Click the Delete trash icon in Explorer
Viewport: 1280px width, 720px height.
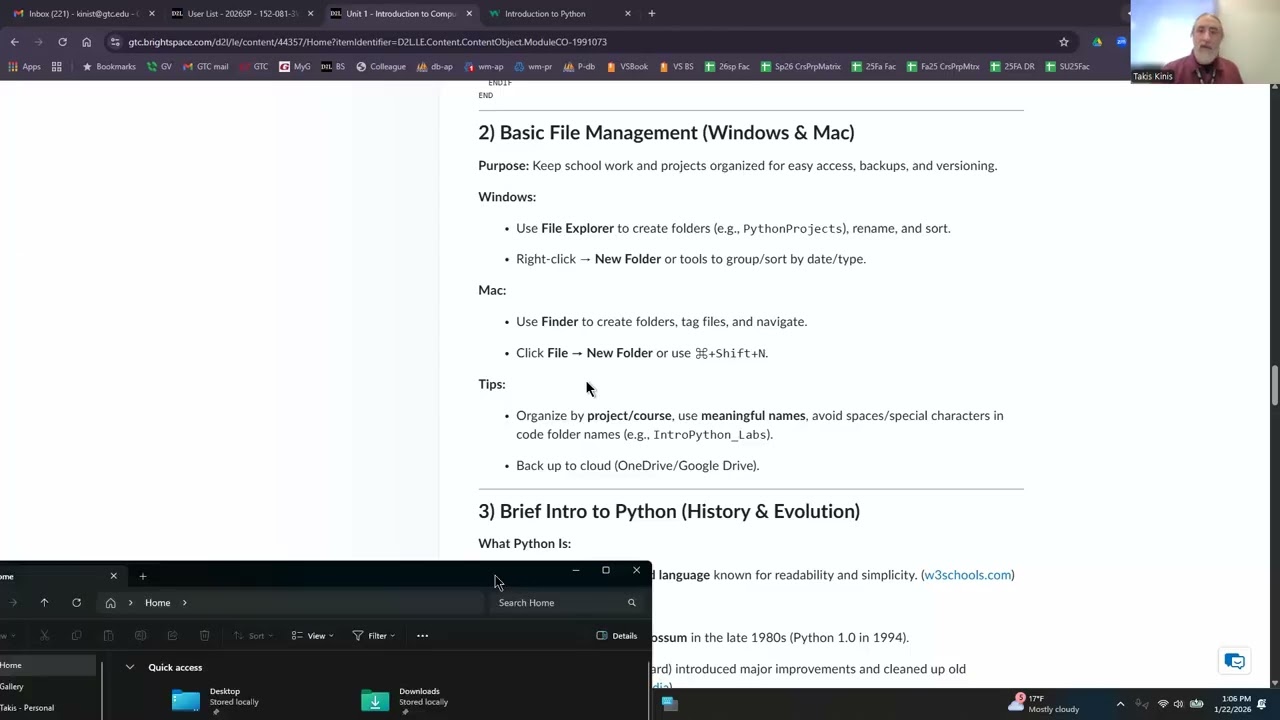[x=204, y=636]
